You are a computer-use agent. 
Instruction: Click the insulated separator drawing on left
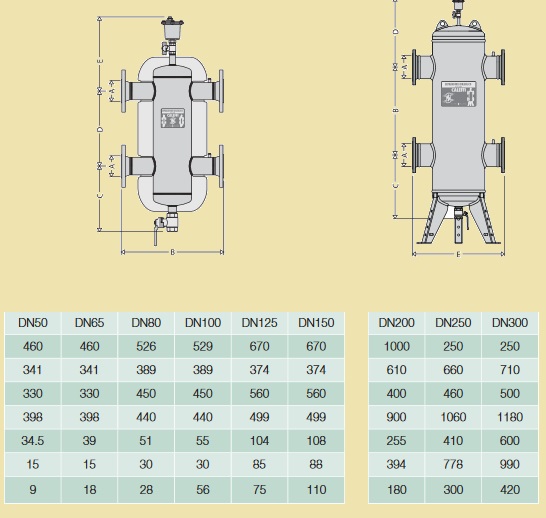(172, 132)
